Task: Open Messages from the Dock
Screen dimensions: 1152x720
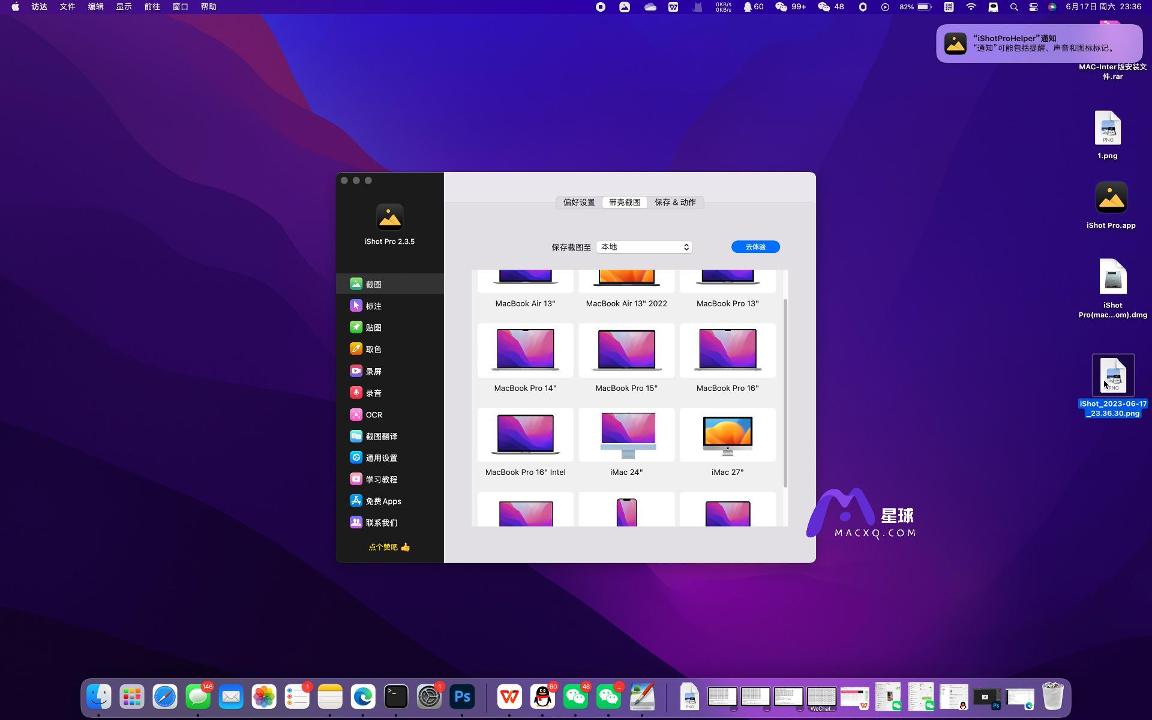Action: [x=198, y=696]
